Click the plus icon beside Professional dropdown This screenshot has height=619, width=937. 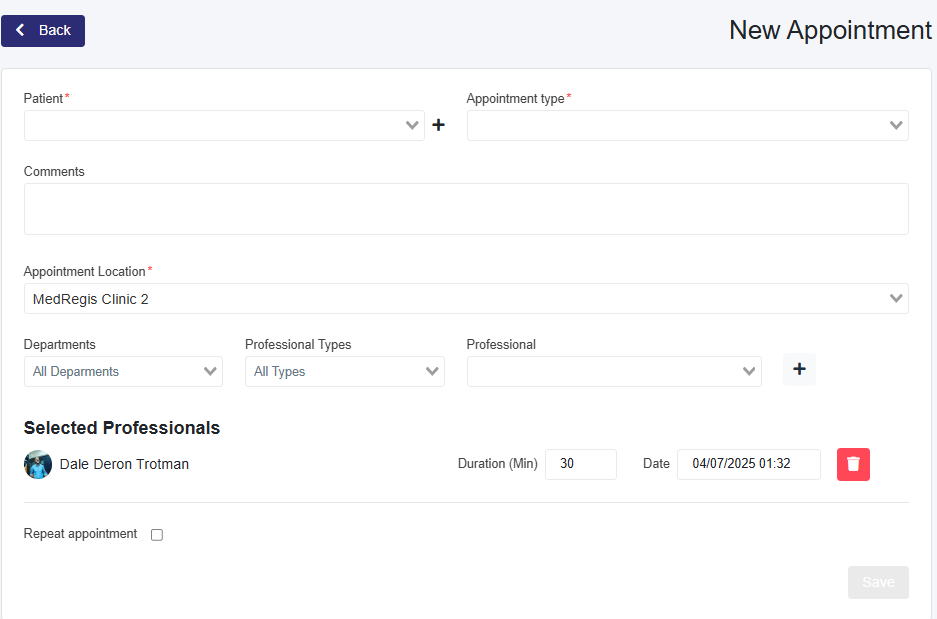[799, 369]
